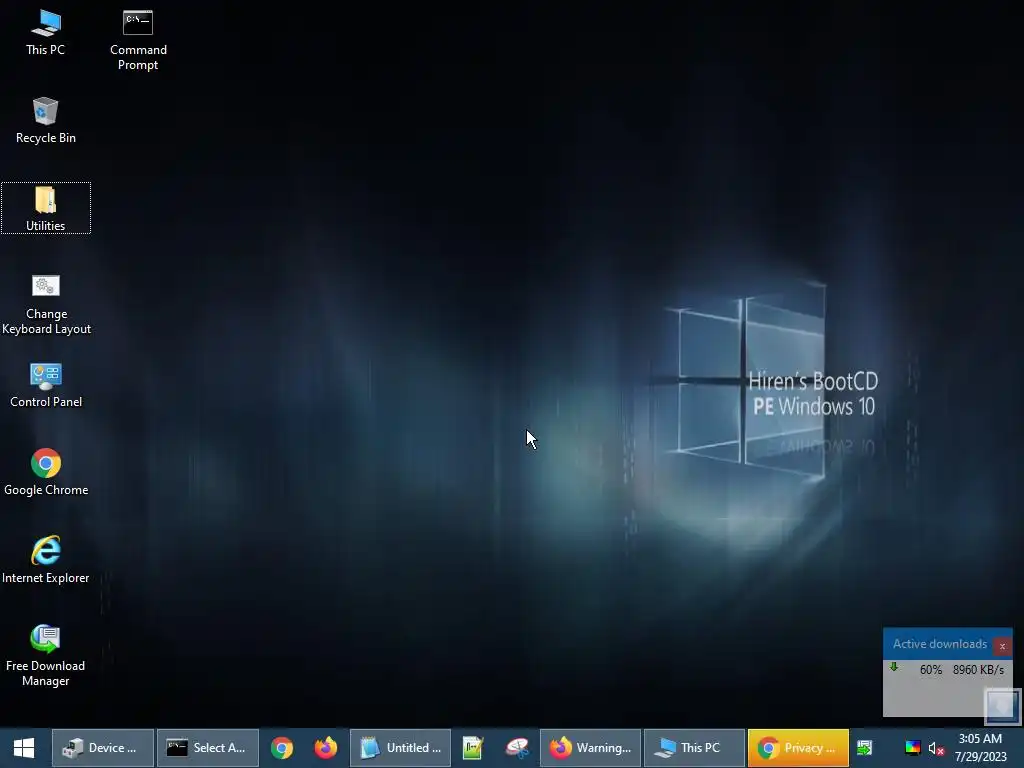Select the Google Chrome desktop shortcut

[46, 473]
